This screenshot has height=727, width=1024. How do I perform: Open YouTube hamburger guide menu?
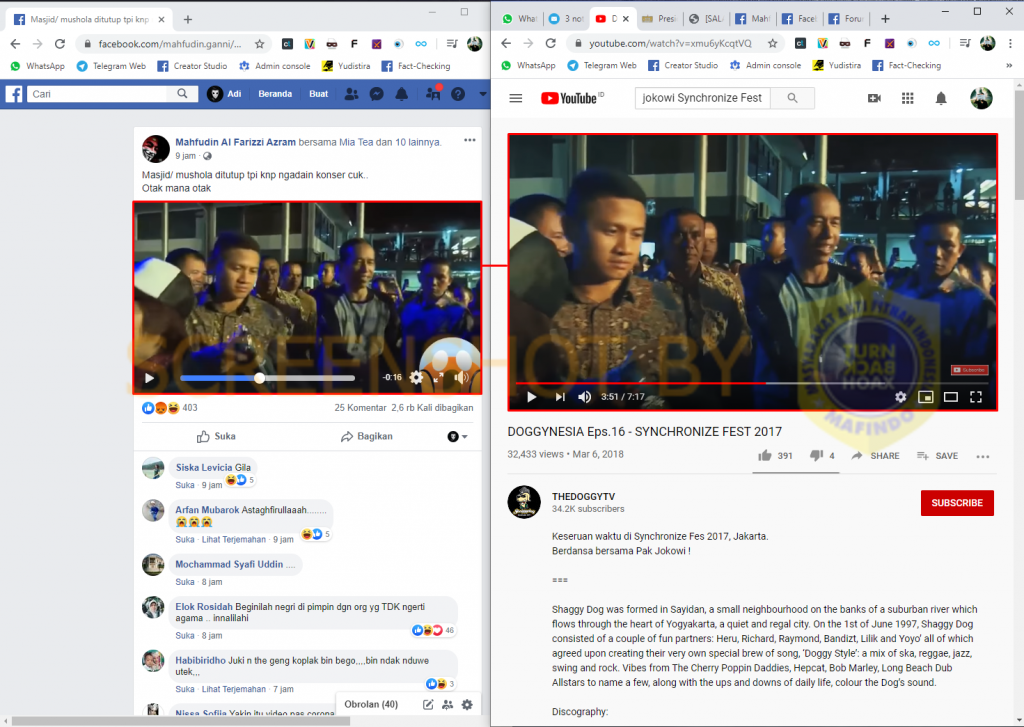[516, 98]
